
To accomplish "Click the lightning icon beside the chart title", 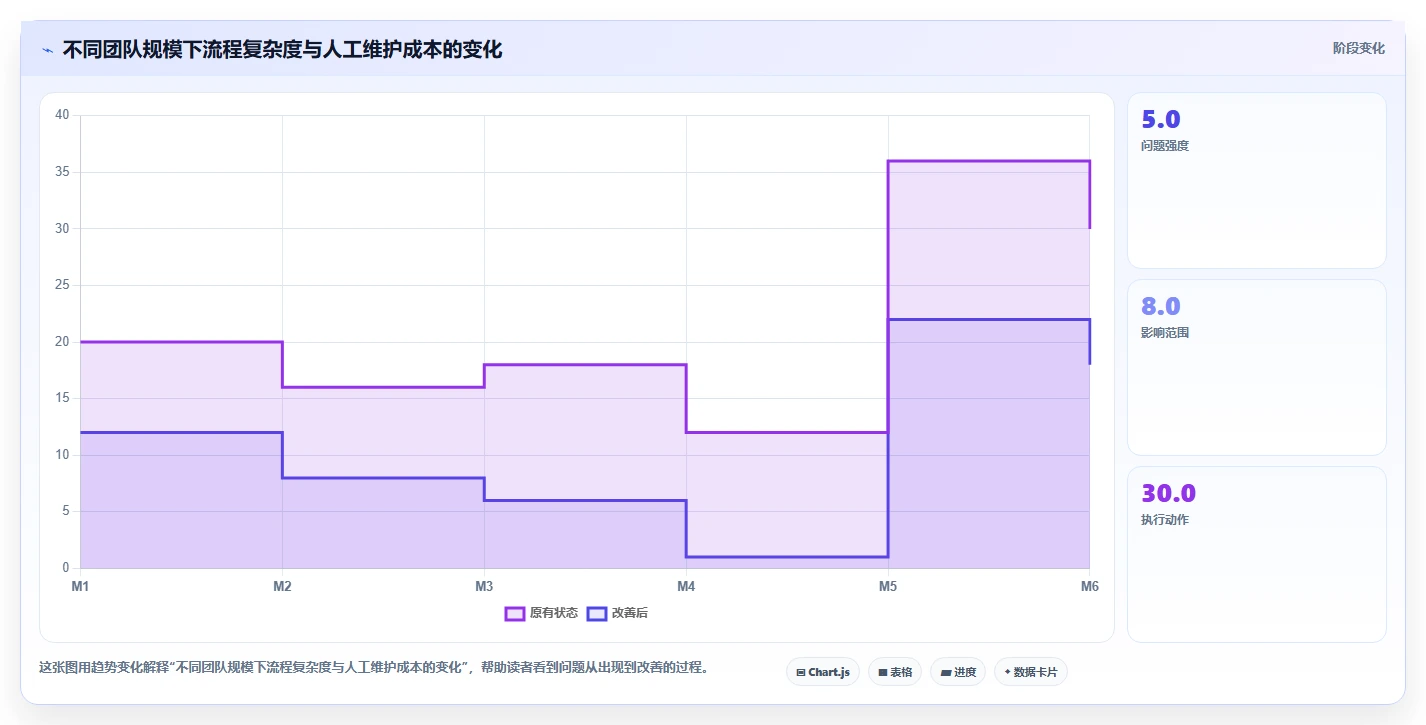I will pyautogui.click(x=47, y=50).
